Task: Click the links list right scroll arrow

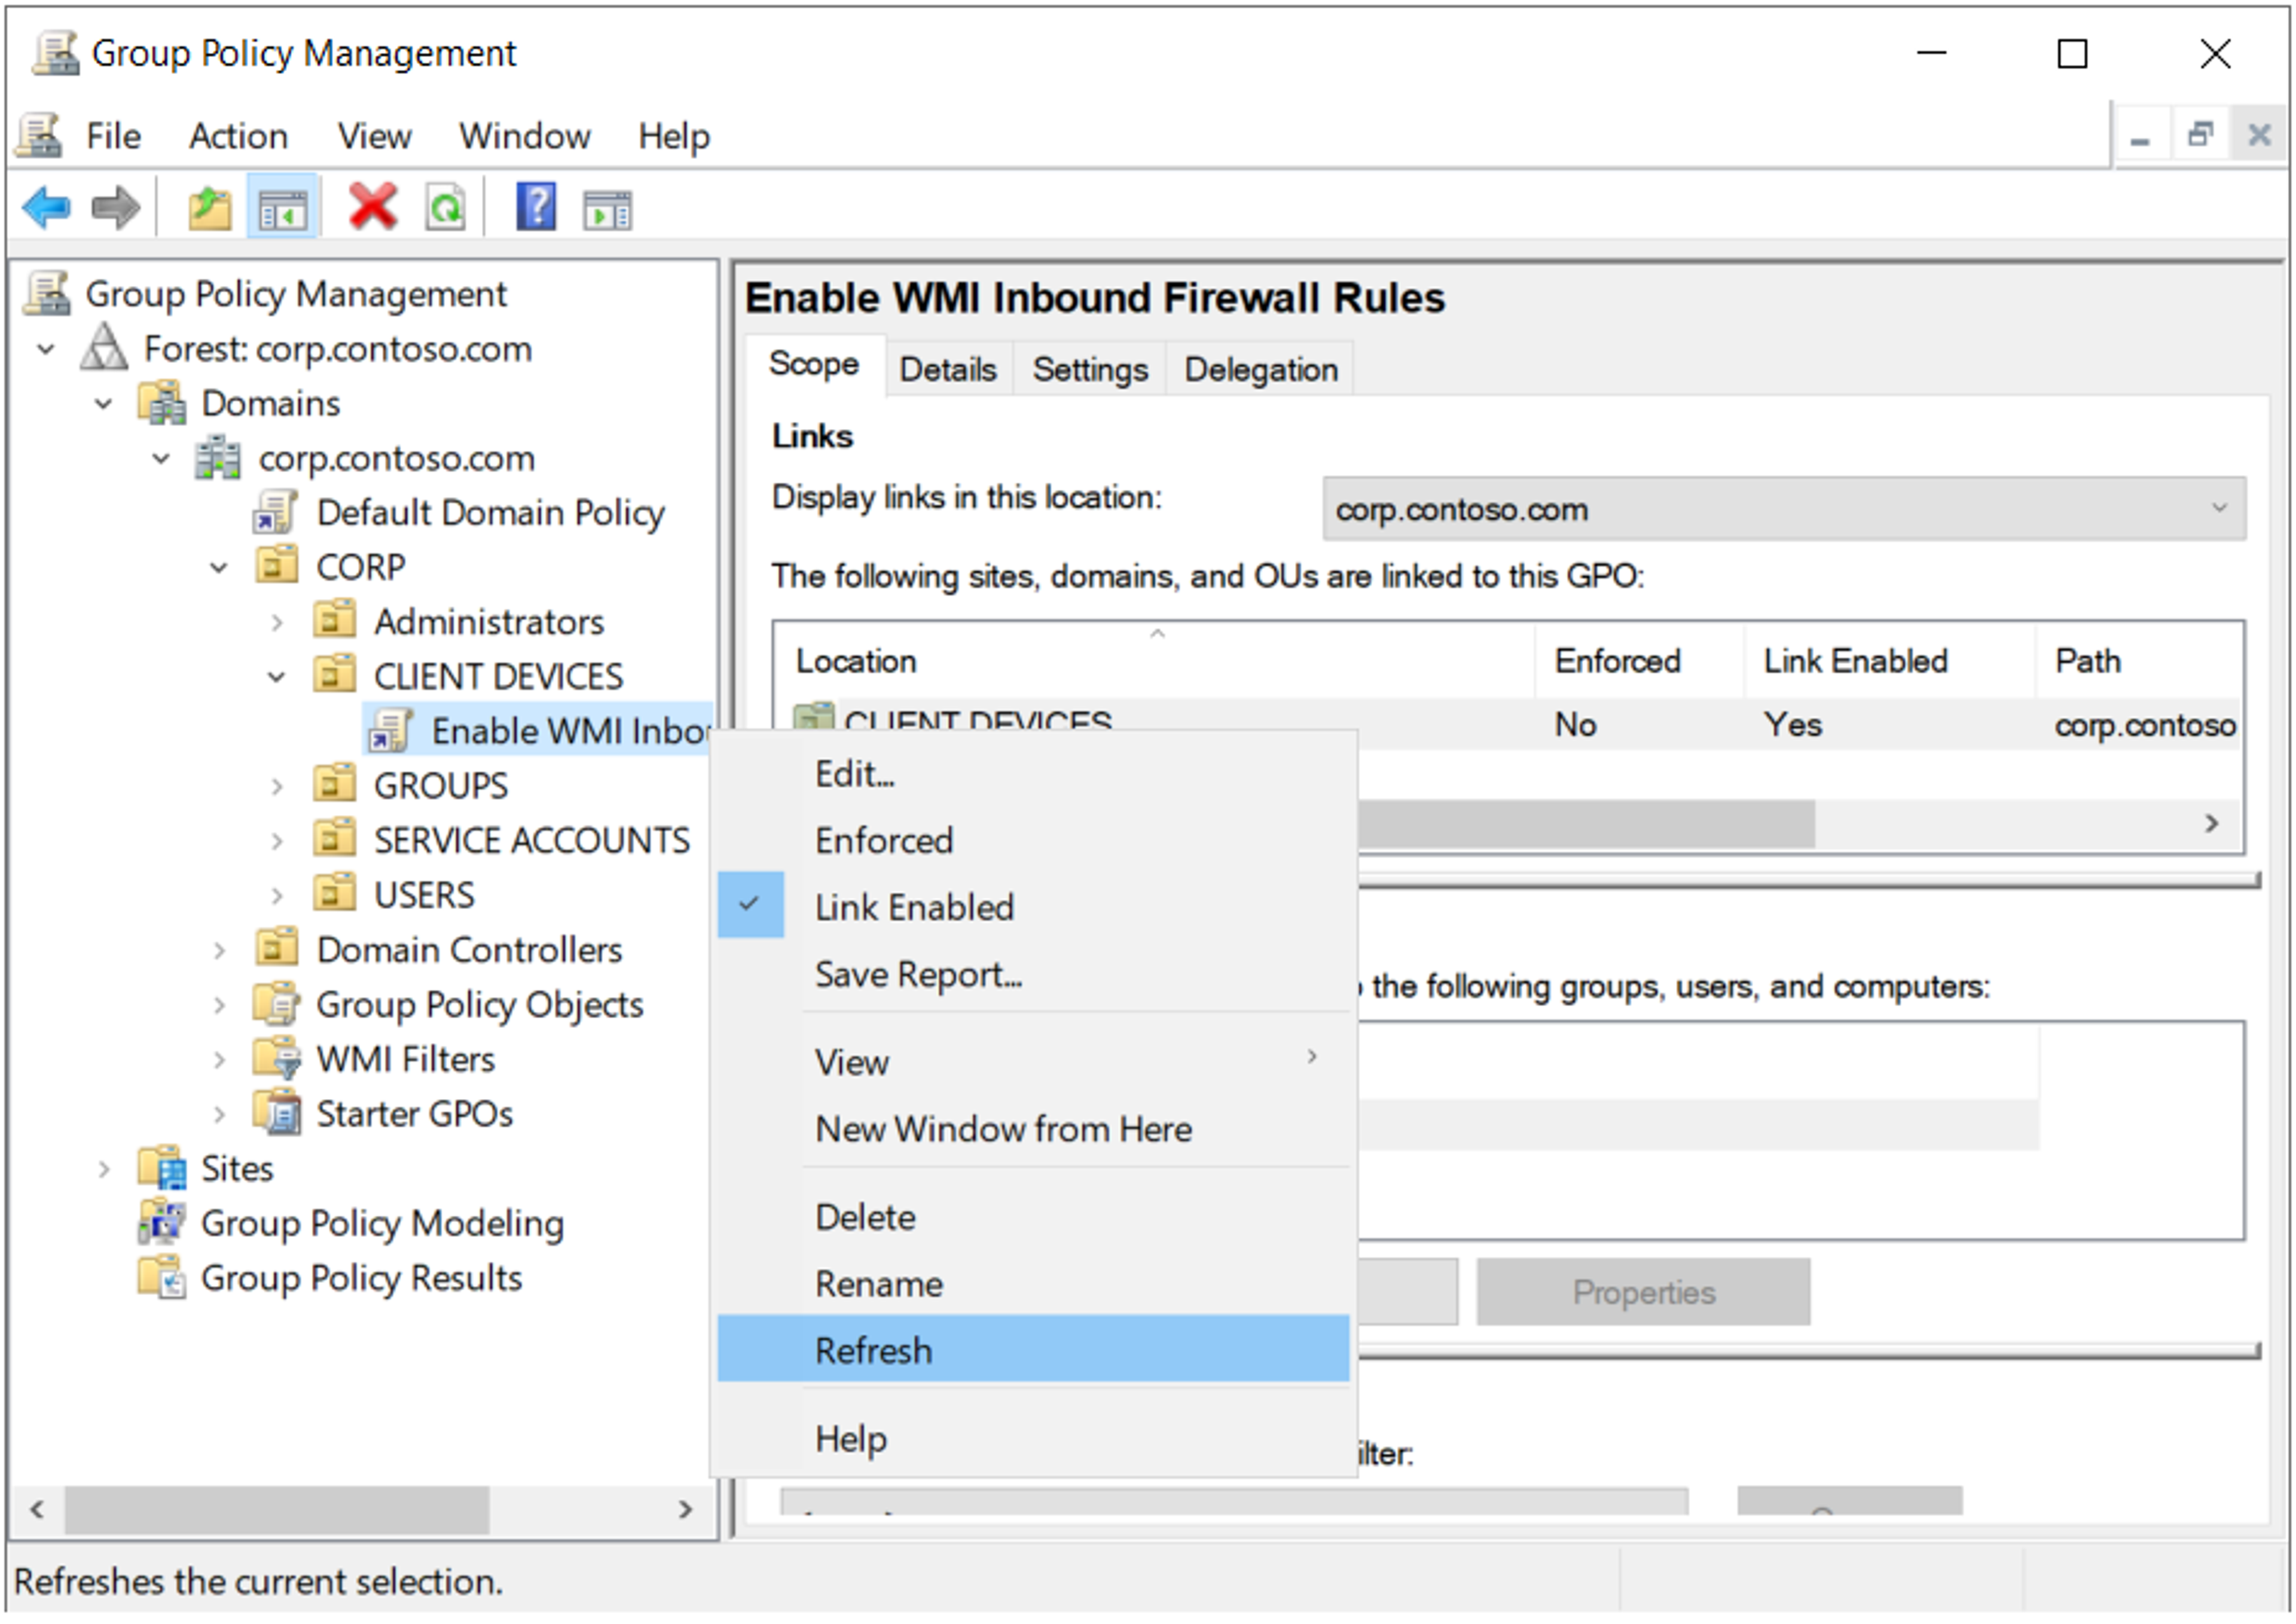Action: pos(2212,824)
